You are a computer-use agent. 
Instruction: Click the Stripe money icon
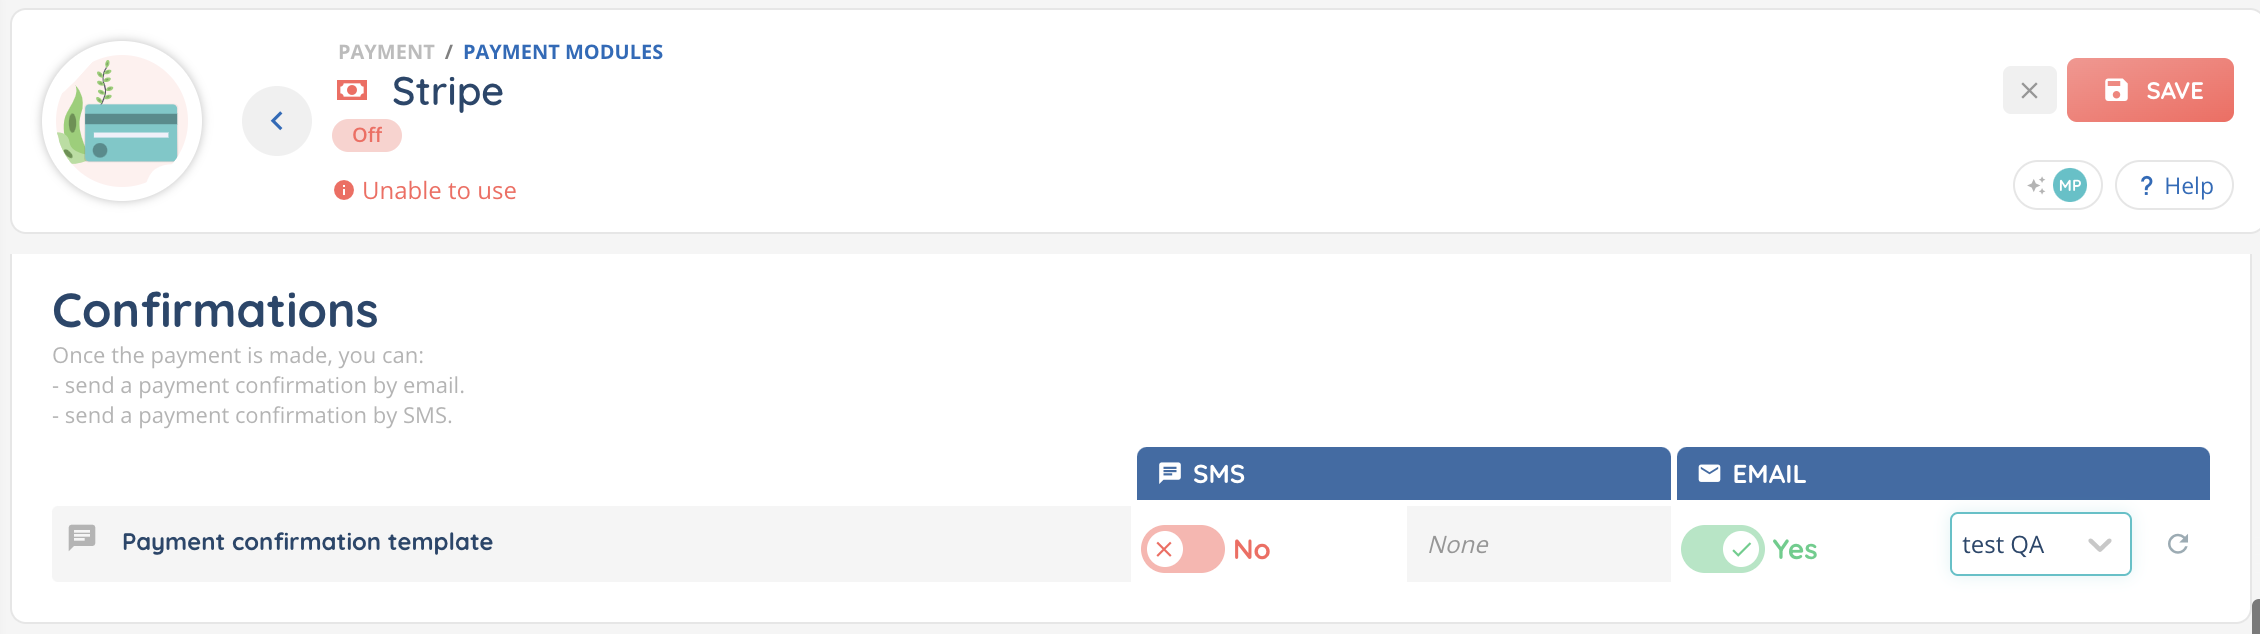click(352, 91)
